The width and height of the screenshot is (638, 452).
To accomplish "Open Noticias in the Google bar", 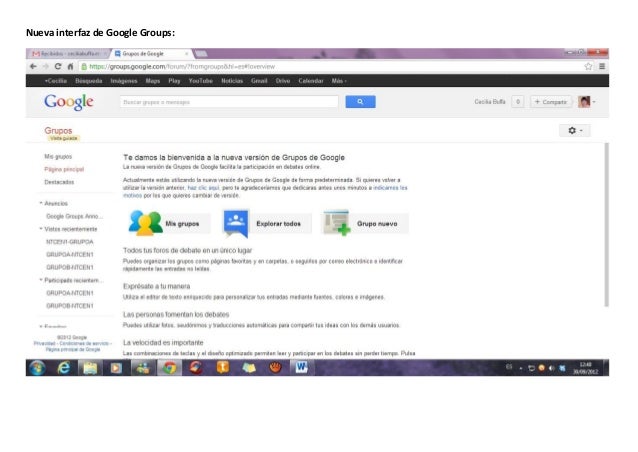I will click(232, 81).
